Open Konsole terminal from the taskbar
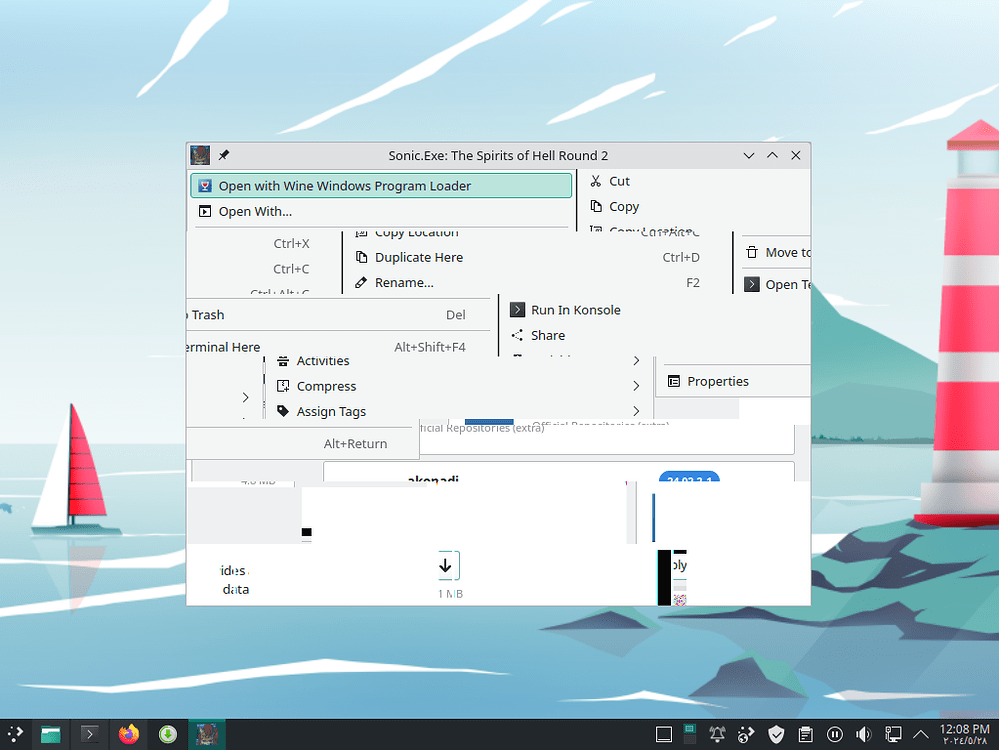 click(x=90, y=735)
